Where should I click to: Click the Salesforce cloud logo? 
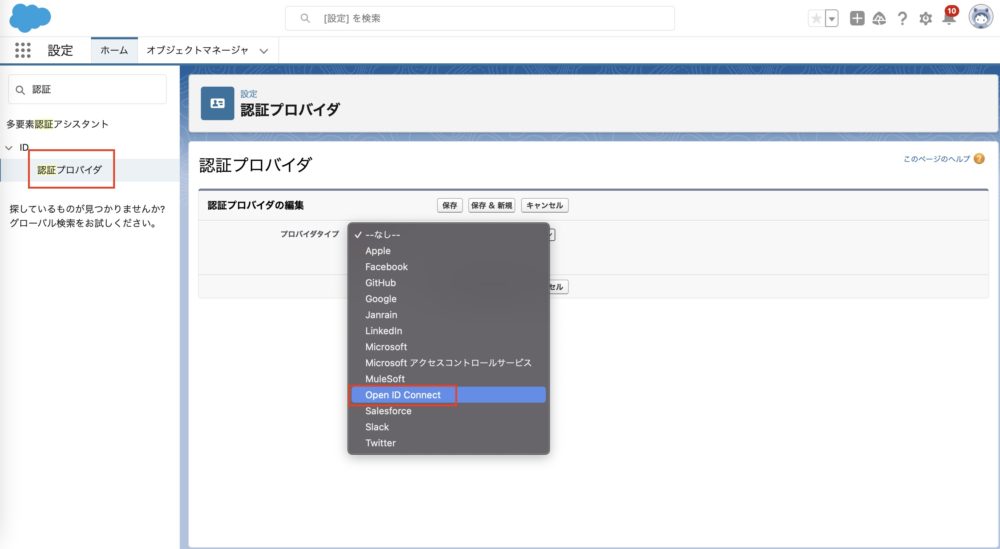click(x=30, y=18)
